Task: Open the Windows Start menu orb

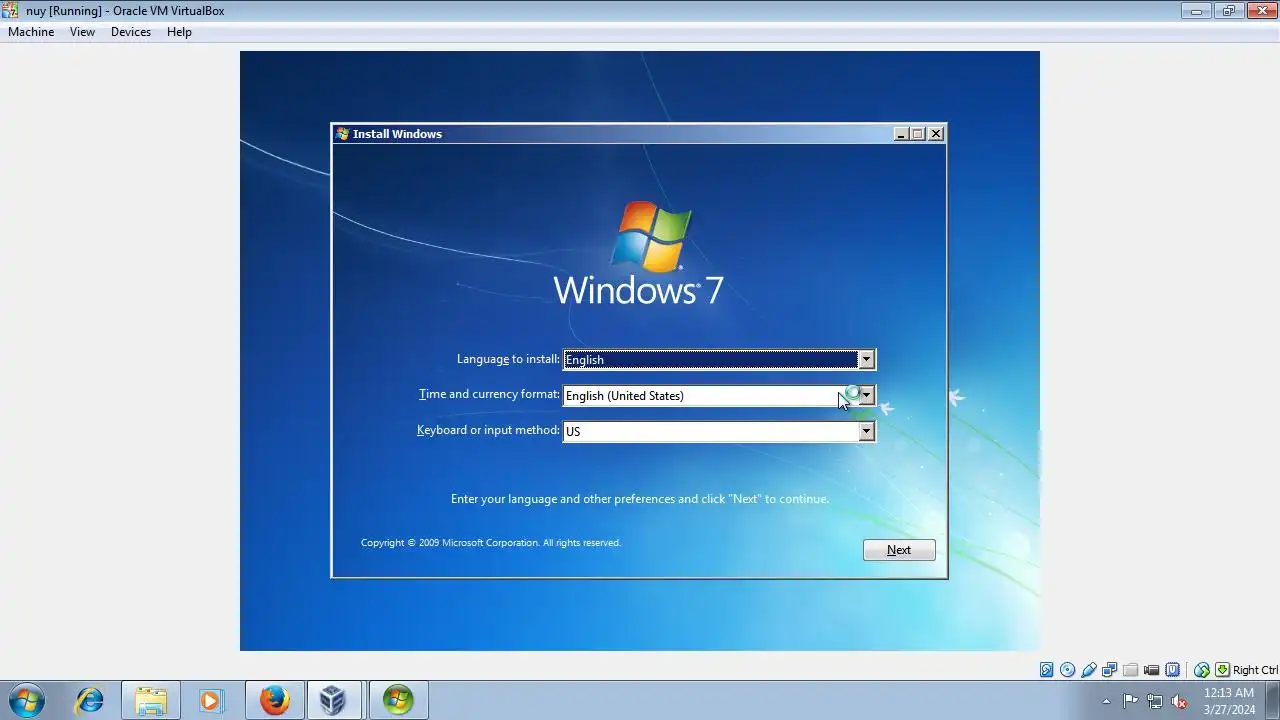Action: 27,700
